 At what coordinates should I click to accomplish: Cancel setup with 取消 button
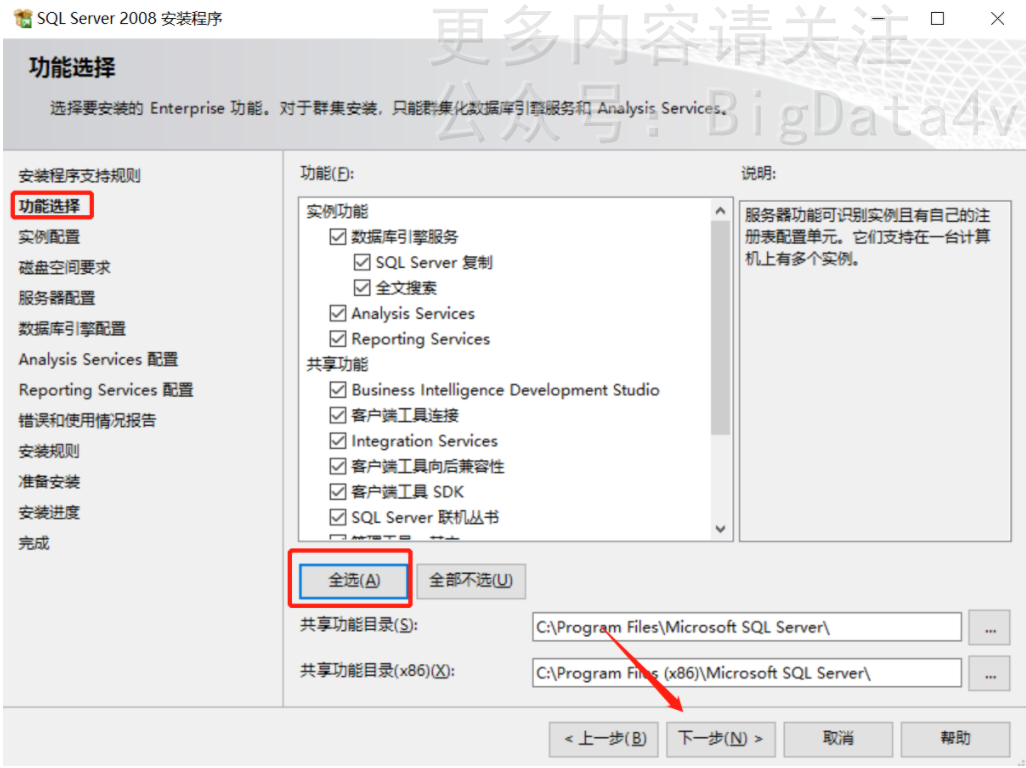coord(838,739)
